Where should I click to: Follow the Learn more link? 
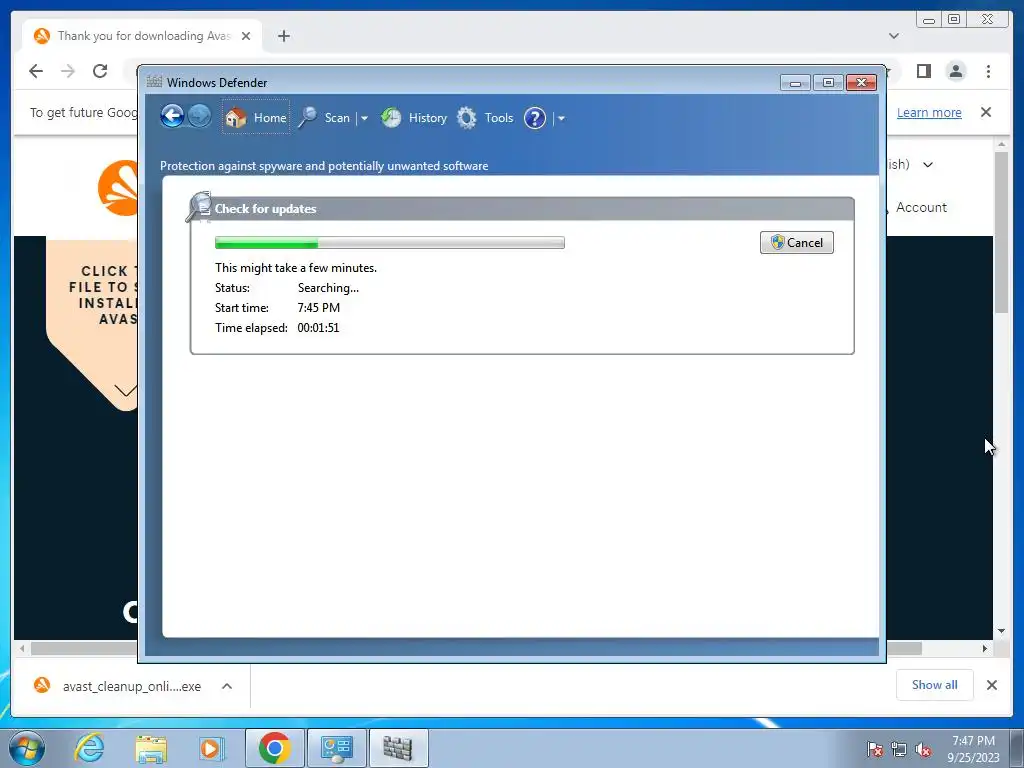tap(929, 112)
